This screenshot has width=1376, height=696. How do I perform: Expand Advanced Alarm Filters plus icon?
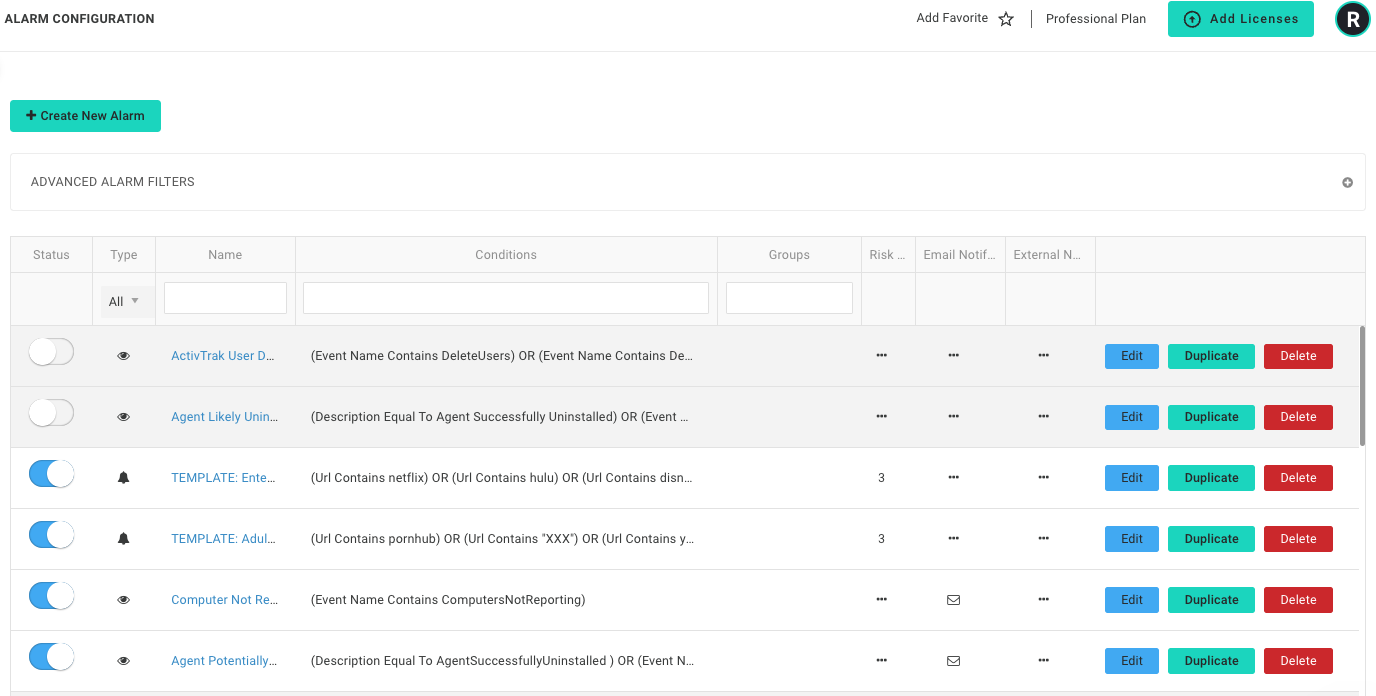pos(1347,182)
